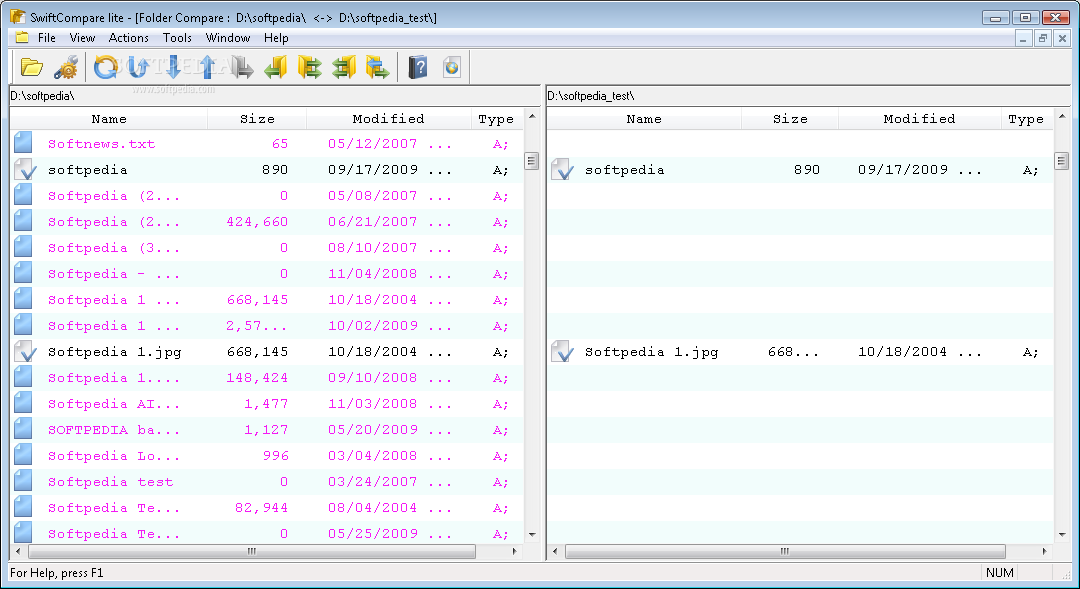
Task: Select 'Softpedia AI...' file name
Action: [114, 404]
